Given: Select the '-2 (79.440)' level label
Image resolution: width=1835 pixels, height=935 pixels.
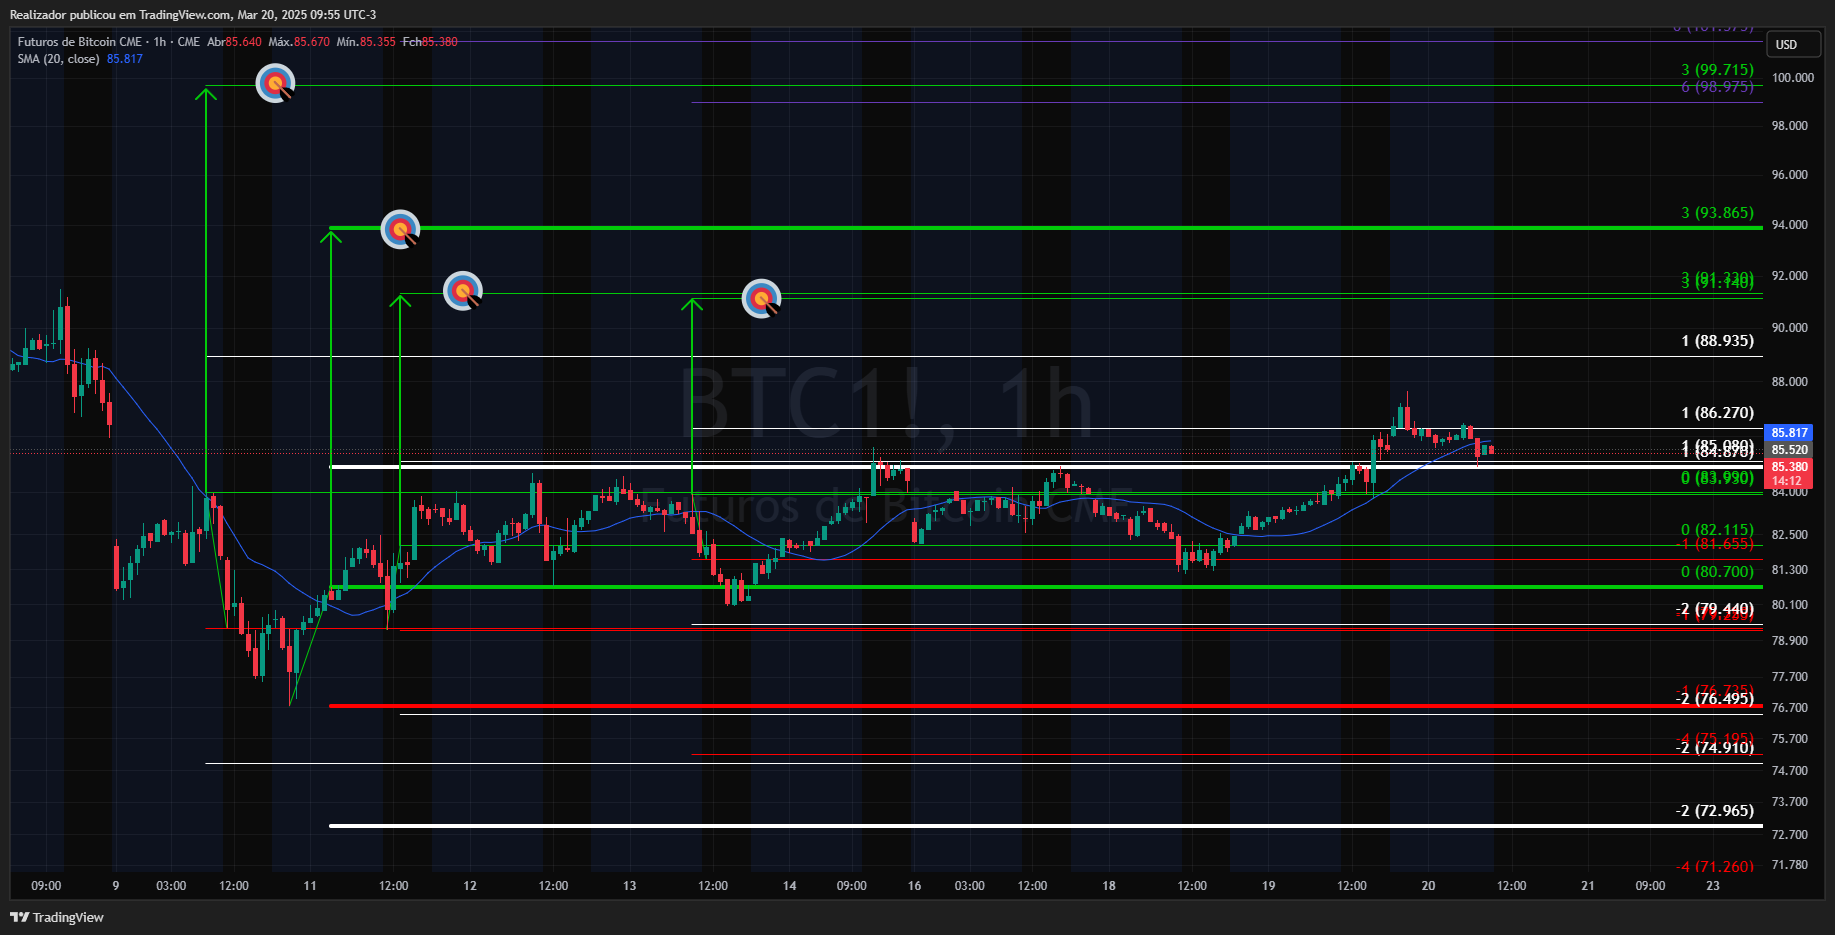Looking at the screenshot, I should click(x=1715, y=609).
